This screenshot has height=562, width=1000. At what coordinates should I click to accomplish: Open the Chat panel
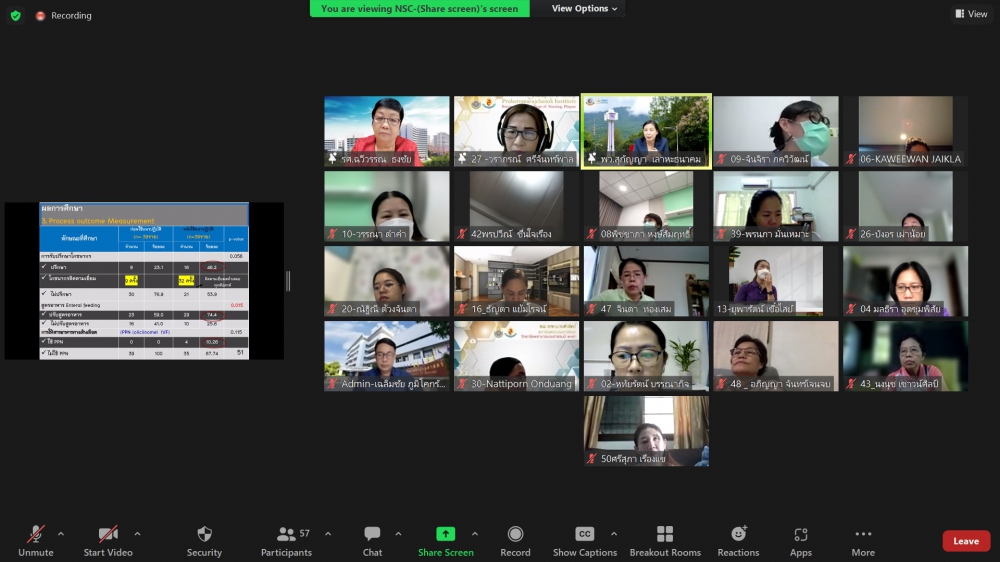pyautogui.click(x=372, y=535)
